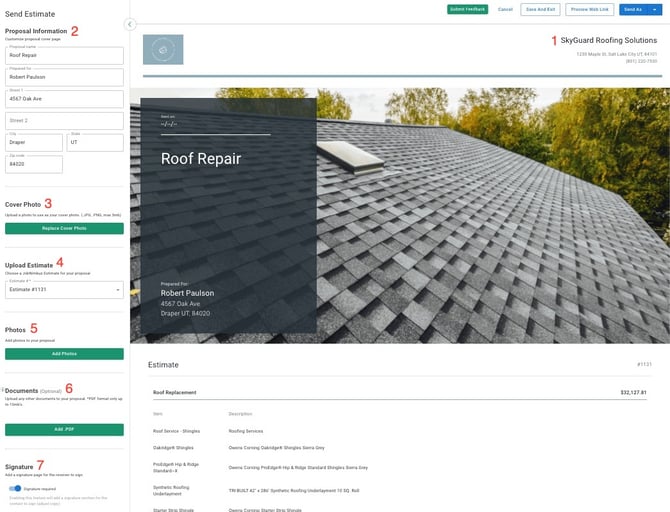Click the Cancel link

pyautogui.click(x=505, y=9)
